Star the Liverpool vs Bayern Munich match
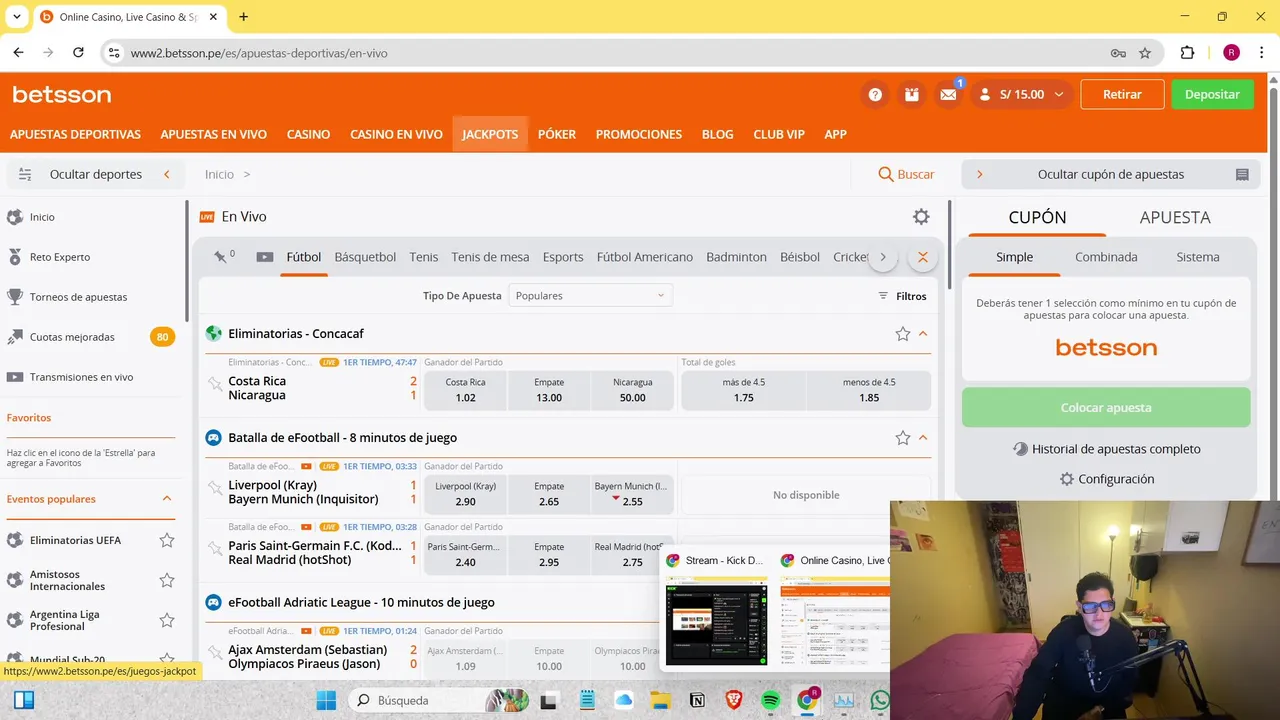The height and width of the screenshot is (720, 1280). (215, 488)
